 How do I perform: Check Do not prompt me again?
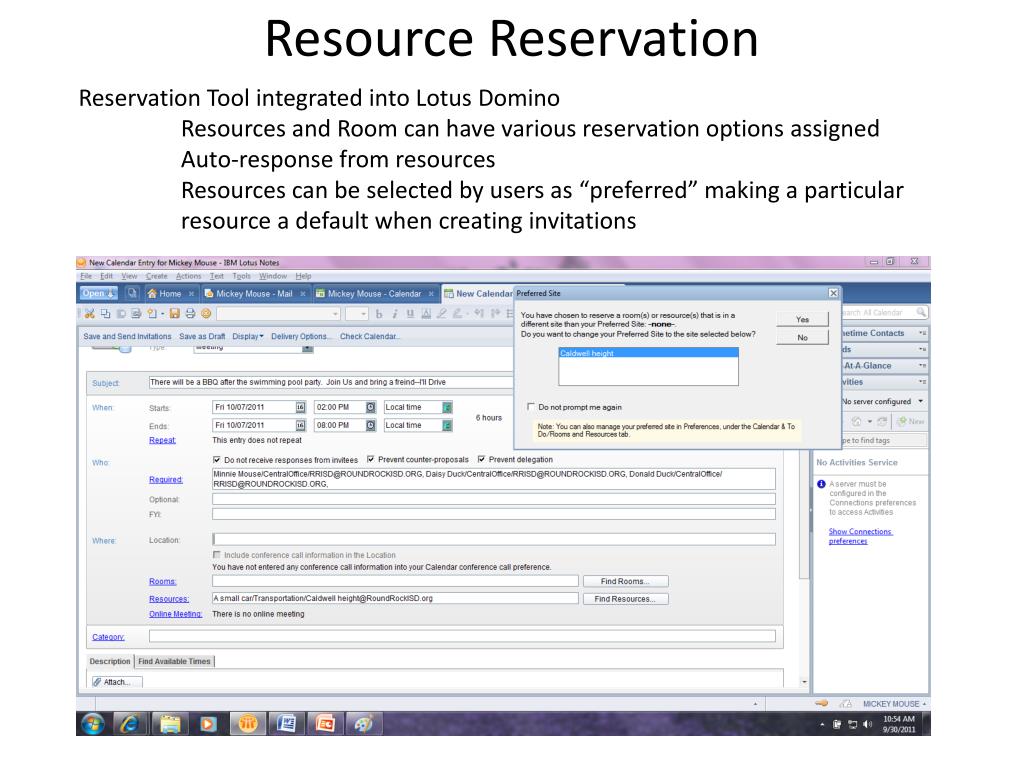click(530, 407)
